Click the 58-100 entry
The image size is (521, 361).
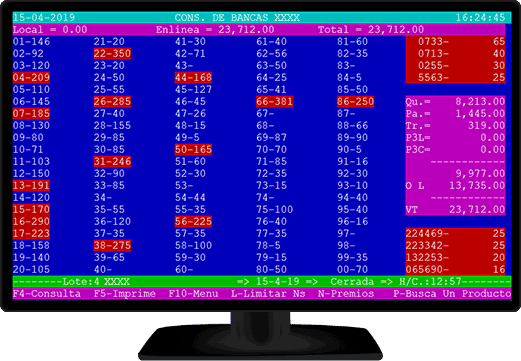click(x=193, y=246)
